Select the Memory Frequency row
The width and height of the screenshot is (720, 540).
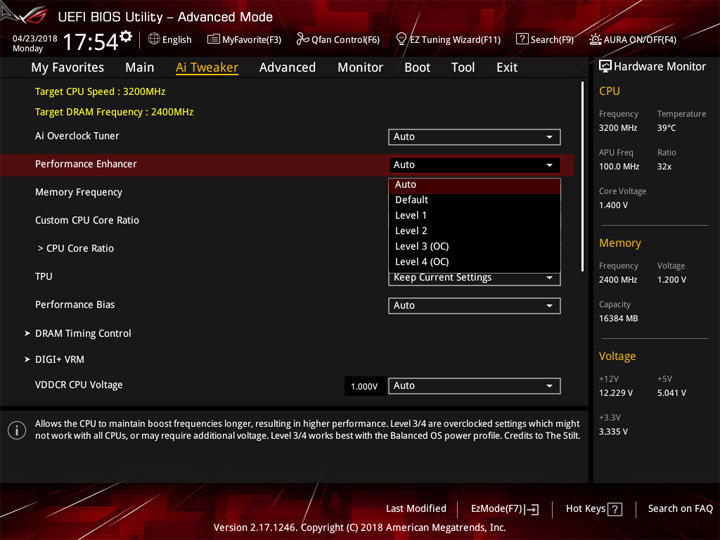(79, 192)
